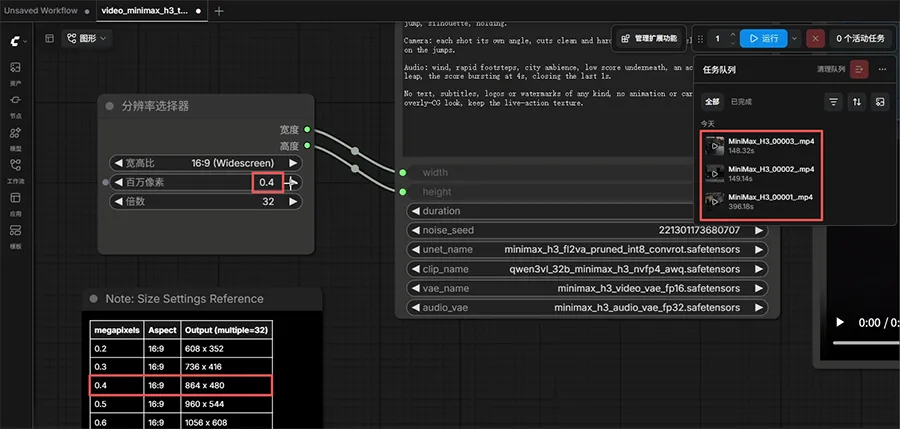Open the MiniMax_H3_00003_.mp4 thumbnail
This screenshot has width=900, height=429.
coord(715,146)
